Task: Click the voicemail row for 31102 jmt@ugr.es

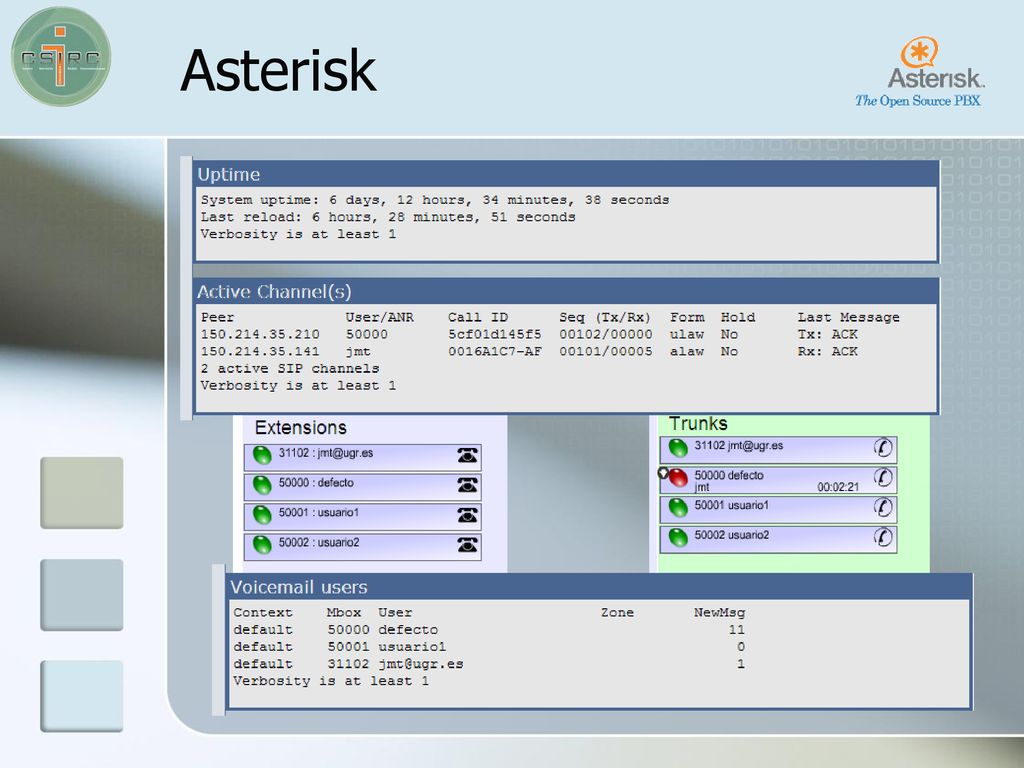Action: pyautogui.click(x=489, y=664)
